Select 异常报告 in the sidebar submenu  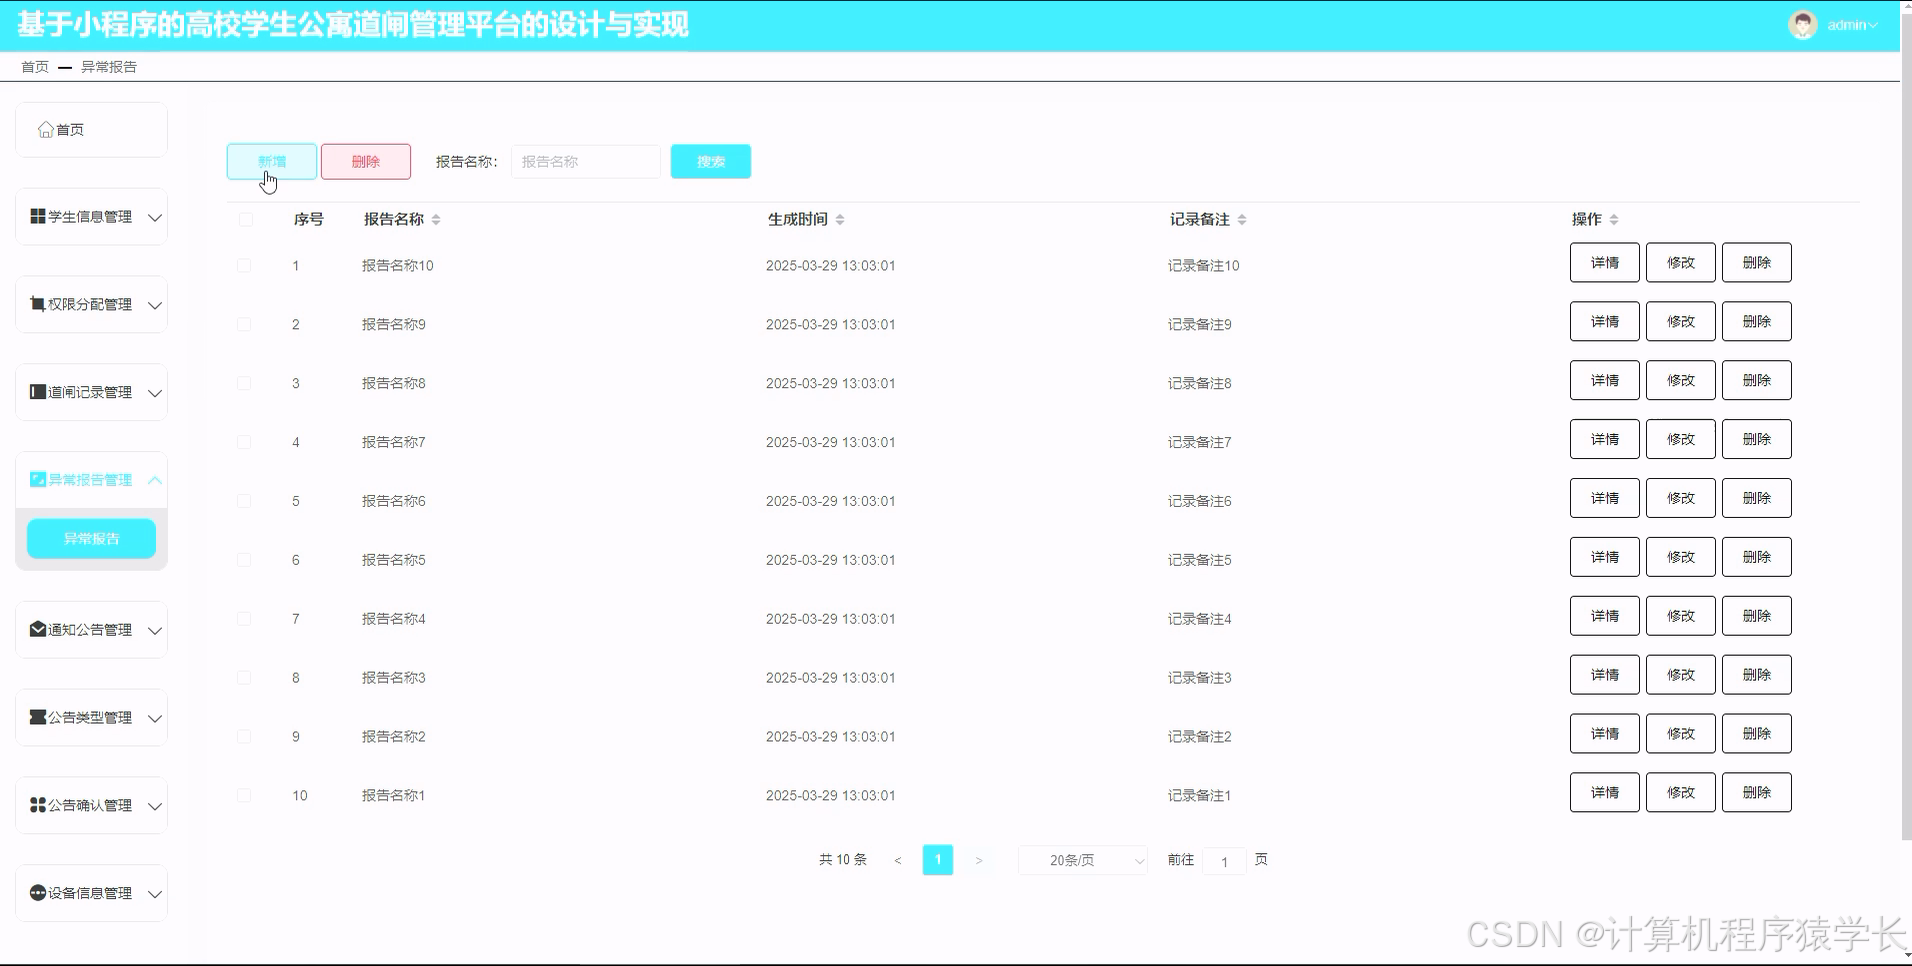pos(91,538)
